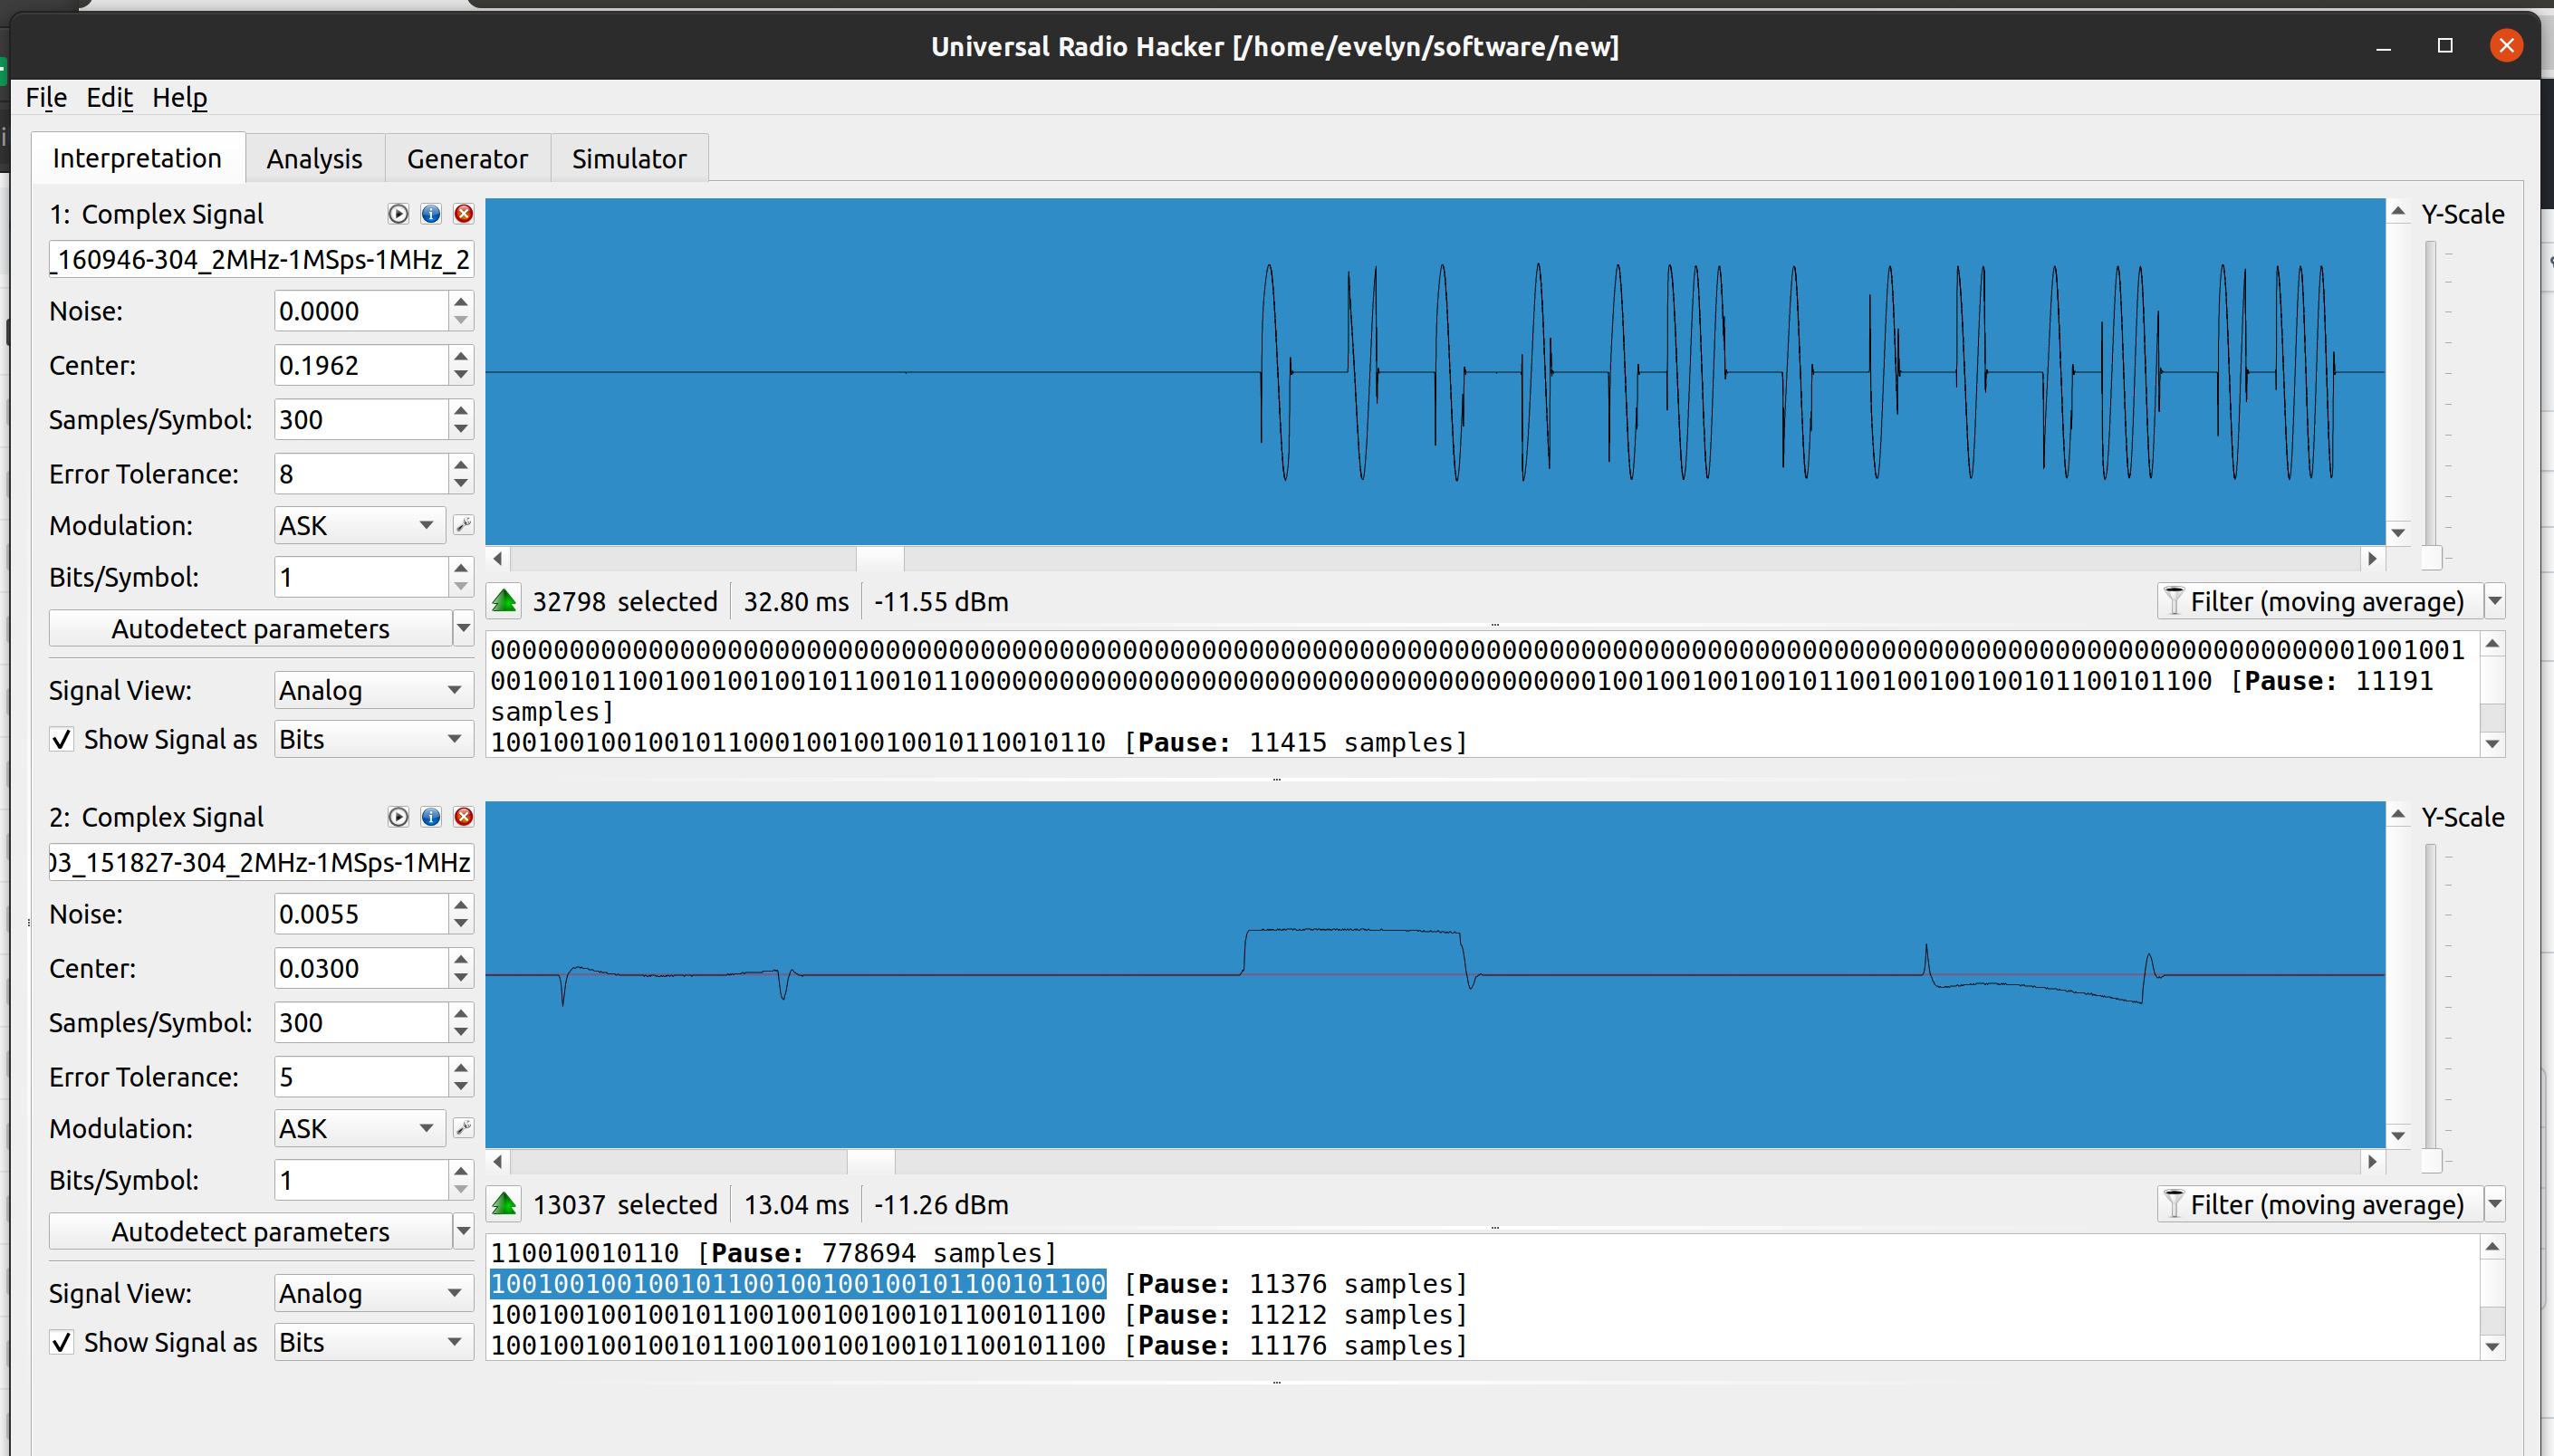Viewport: 2554px width, 1456px height.
Task: Click green arrow icon in signal 2 status bar
Action: [x=504, y=1204]
